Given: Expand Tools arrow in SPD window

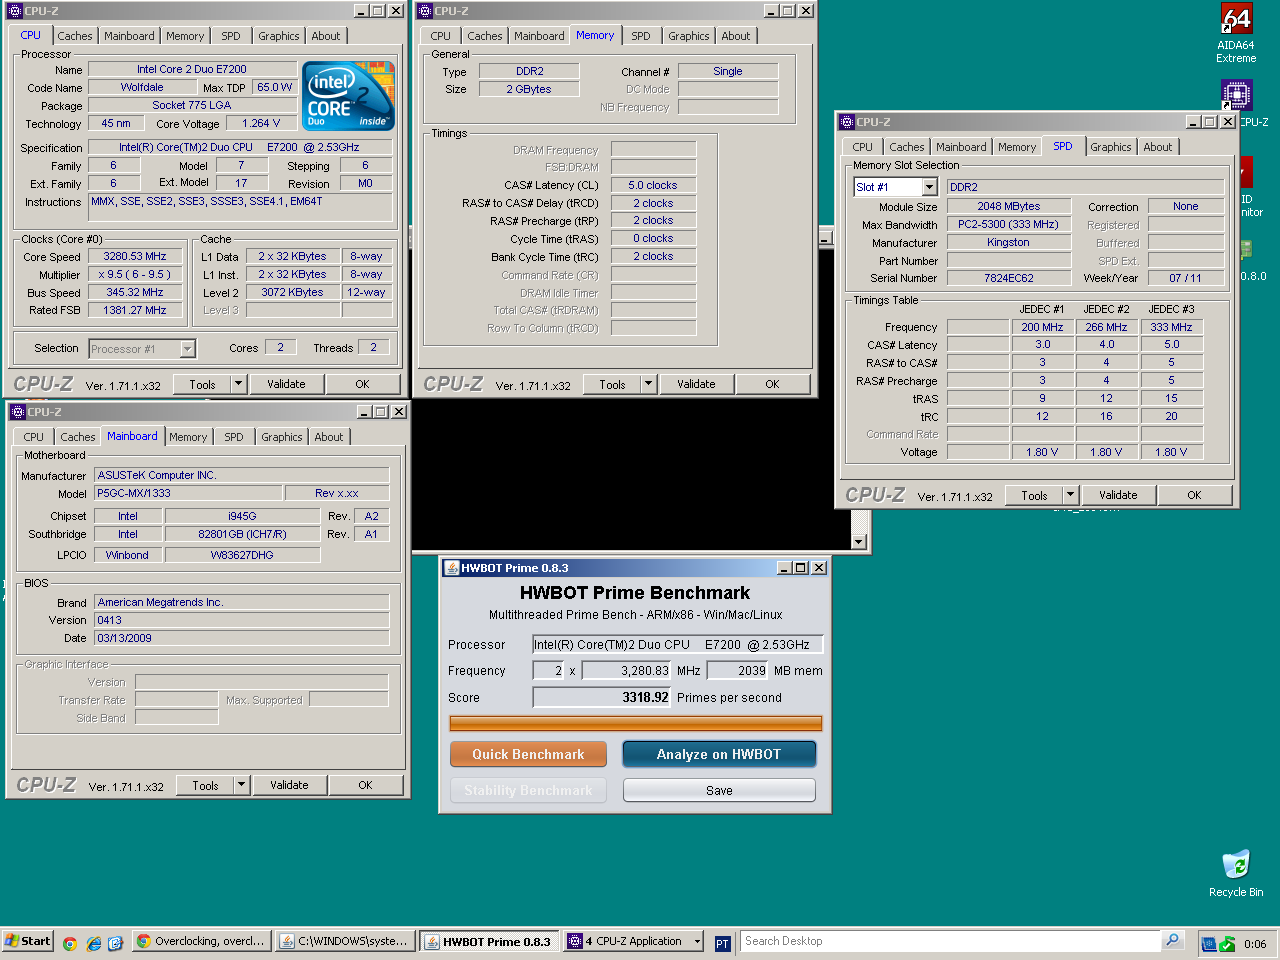Looking at the screenshot, I should click(1071, 495).
